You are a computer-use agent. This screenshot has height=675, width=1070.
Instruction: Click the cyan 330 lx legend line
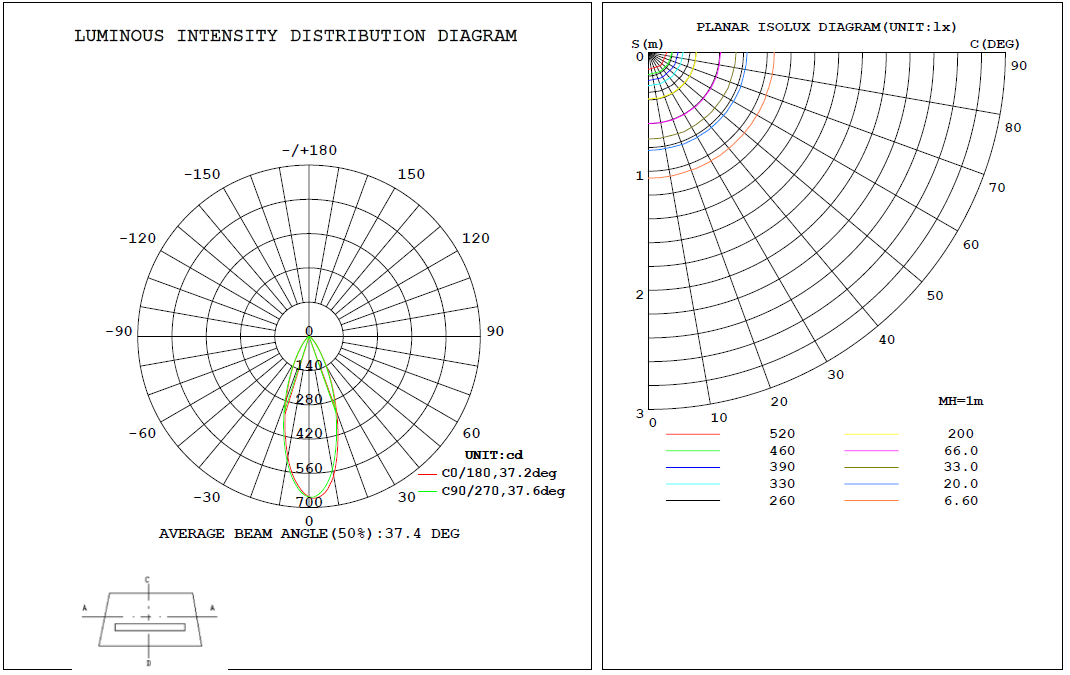click(x=693, y=484)
